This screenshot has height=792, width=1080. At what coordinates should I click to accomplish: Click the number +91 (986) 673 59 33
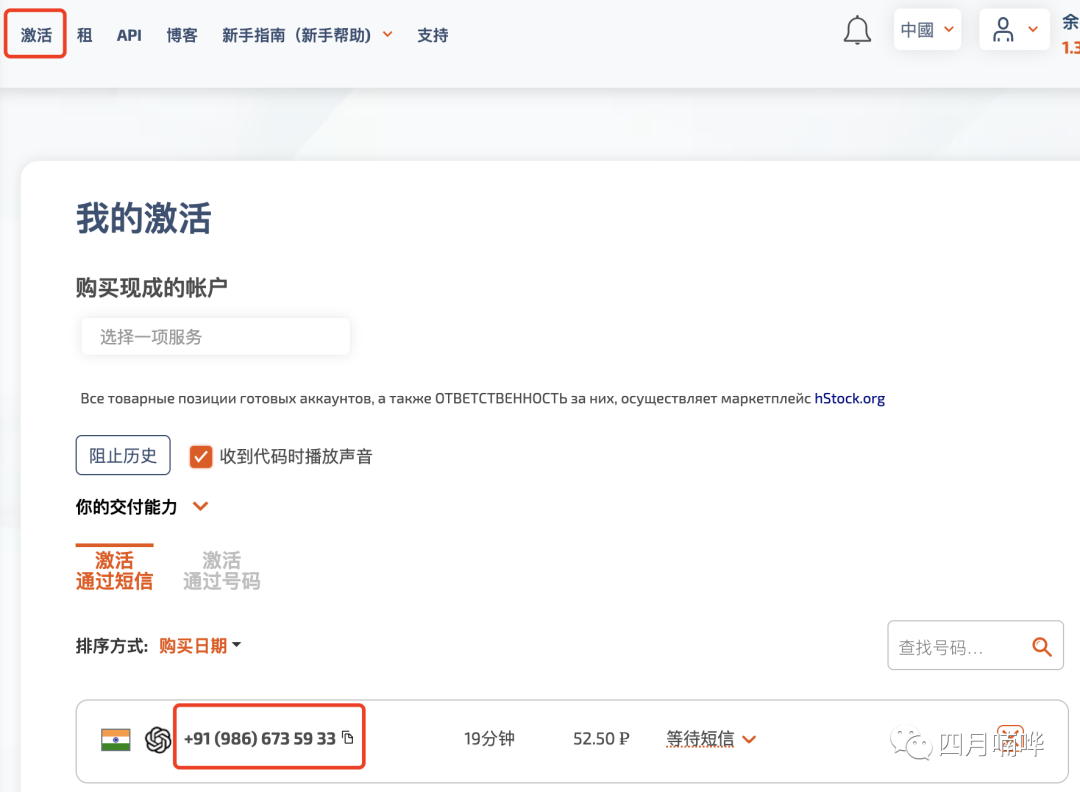click(260, 738)
